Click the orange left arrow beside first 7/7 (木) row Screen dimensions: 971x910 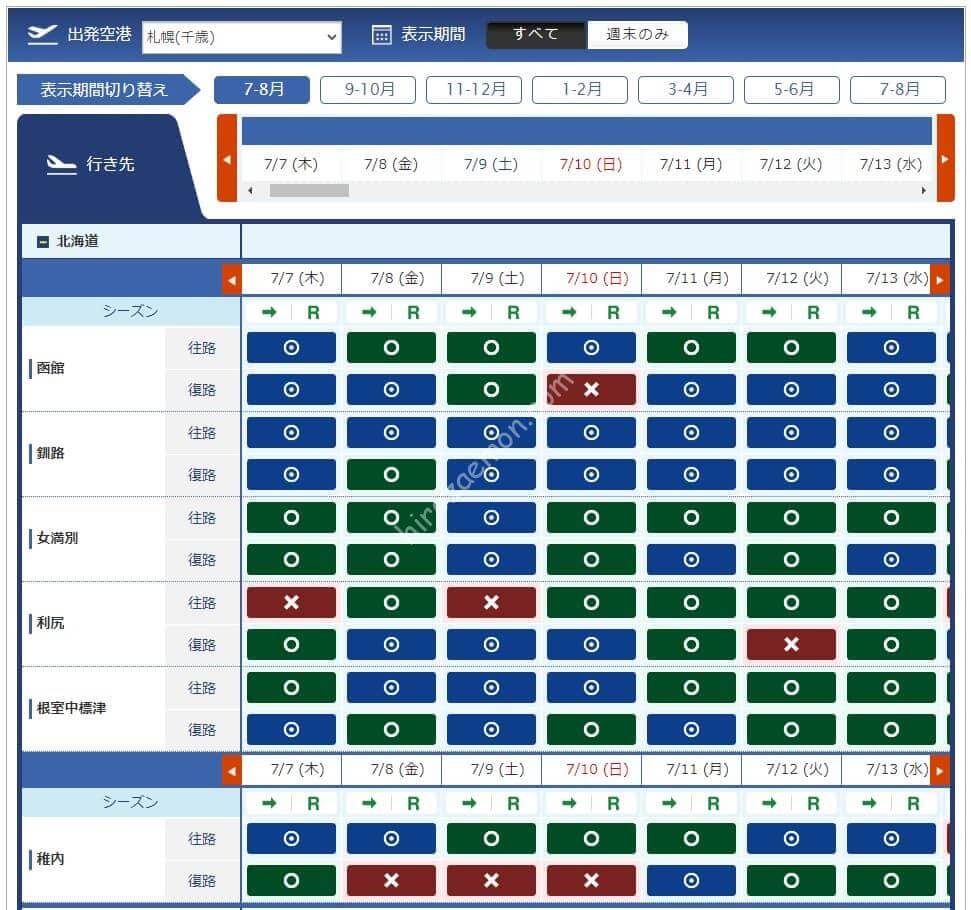[232, 280]
